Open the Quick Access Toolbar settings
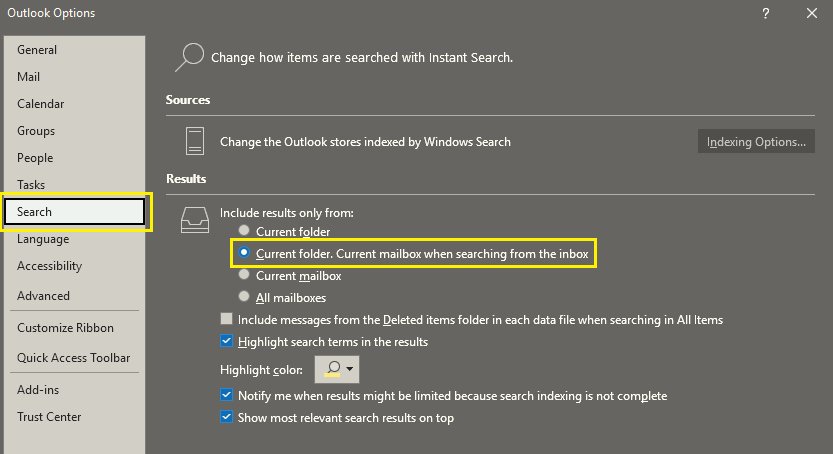833x454 pixels. pyautogui.click(x=74, y=357)
